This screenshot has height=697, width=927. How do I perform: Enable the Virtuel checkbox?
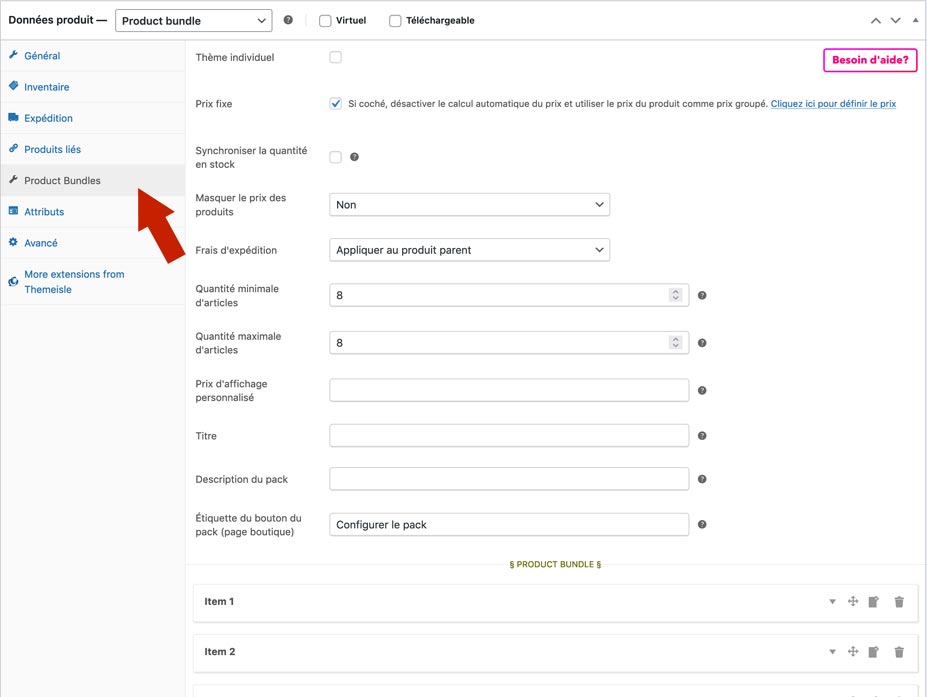click(326, 21)
